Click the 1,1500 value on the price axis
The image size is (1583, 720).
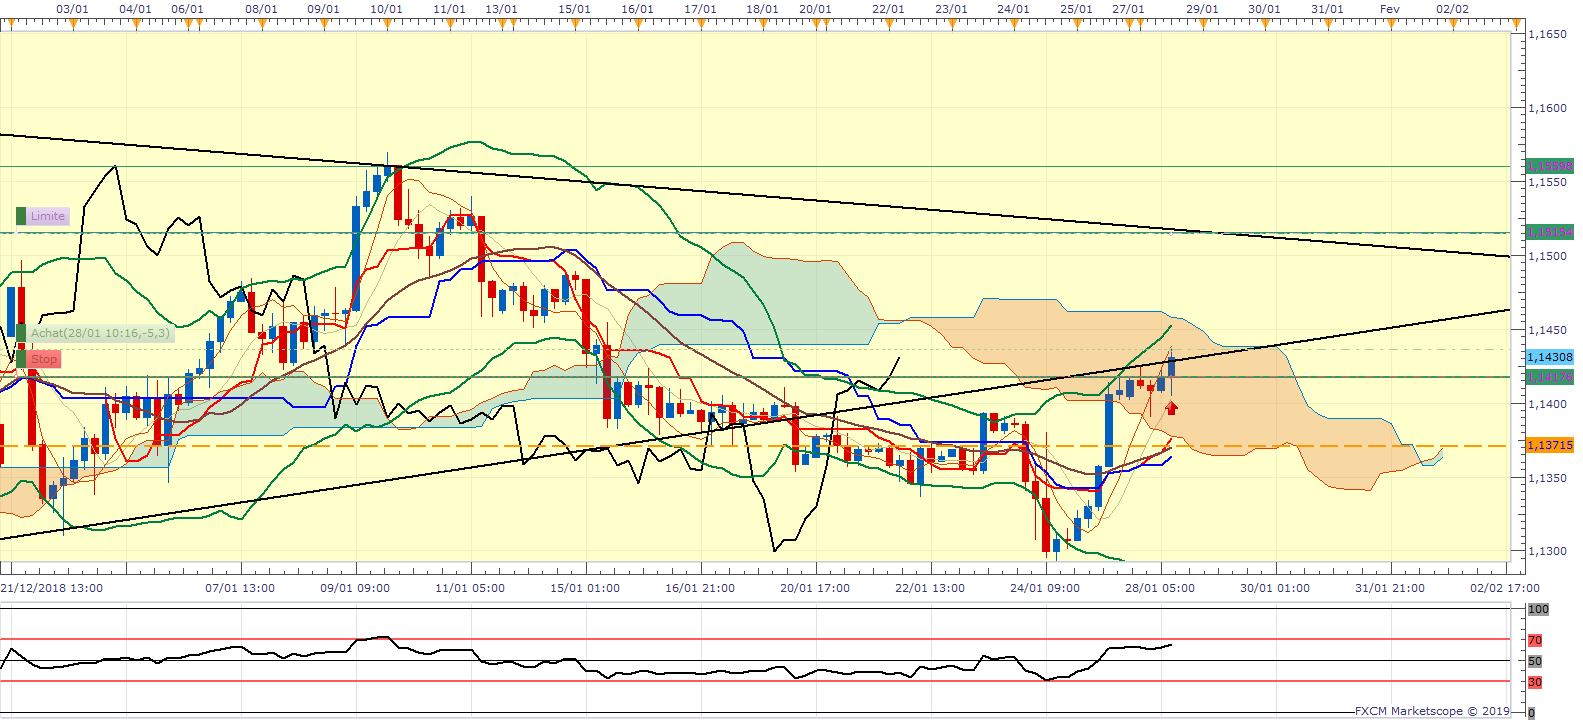tap(1549, 256)
